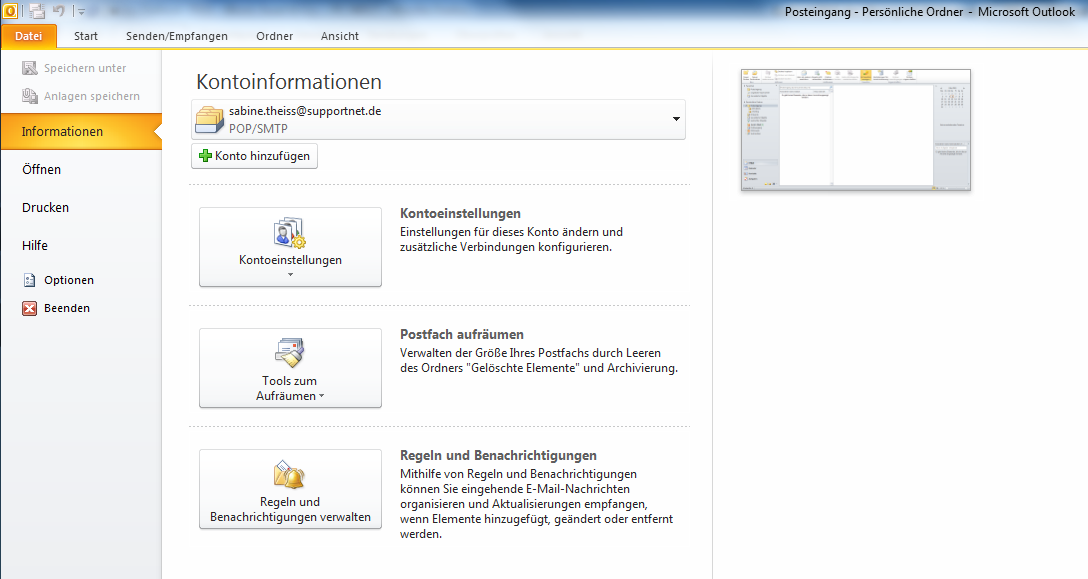Expand the Kontoeinstellungen dropdown arrow
The image size is (1088, 579).
290,275
